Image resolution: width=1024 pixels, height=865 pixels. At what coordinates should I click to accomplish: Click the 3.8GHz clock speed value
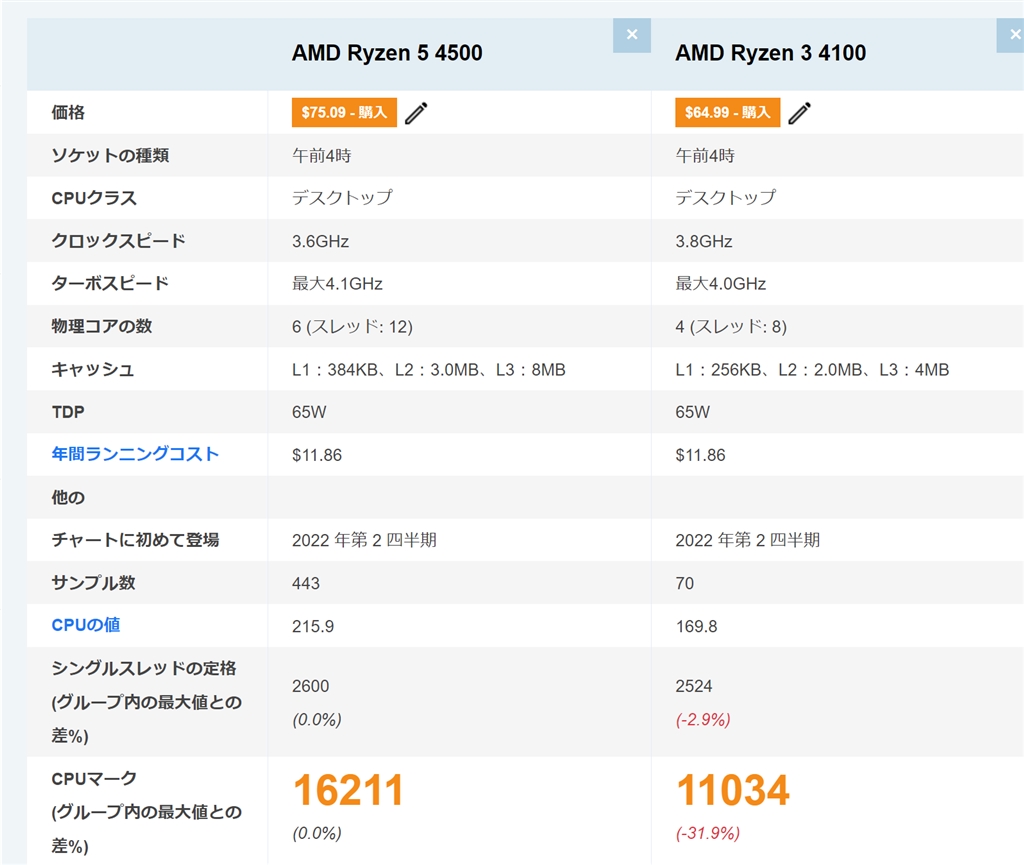click(703, 242)
